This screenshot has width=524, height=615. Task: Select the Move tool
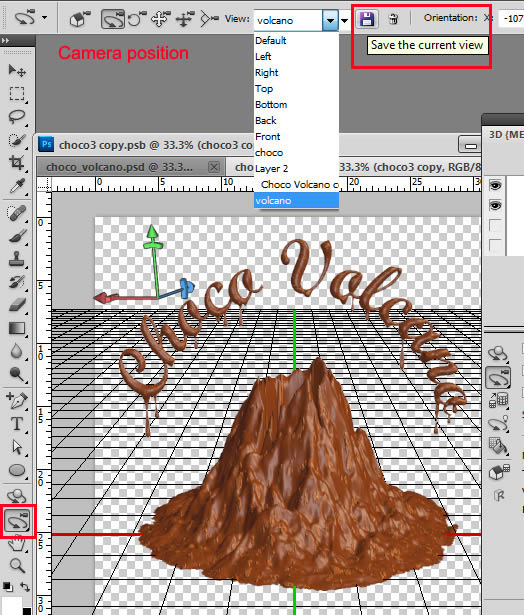tap(17, 71)
